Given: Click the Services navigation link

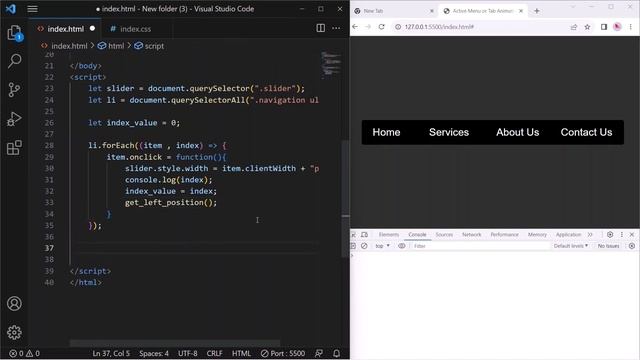Looking at the screenshot, I should 449,132.
